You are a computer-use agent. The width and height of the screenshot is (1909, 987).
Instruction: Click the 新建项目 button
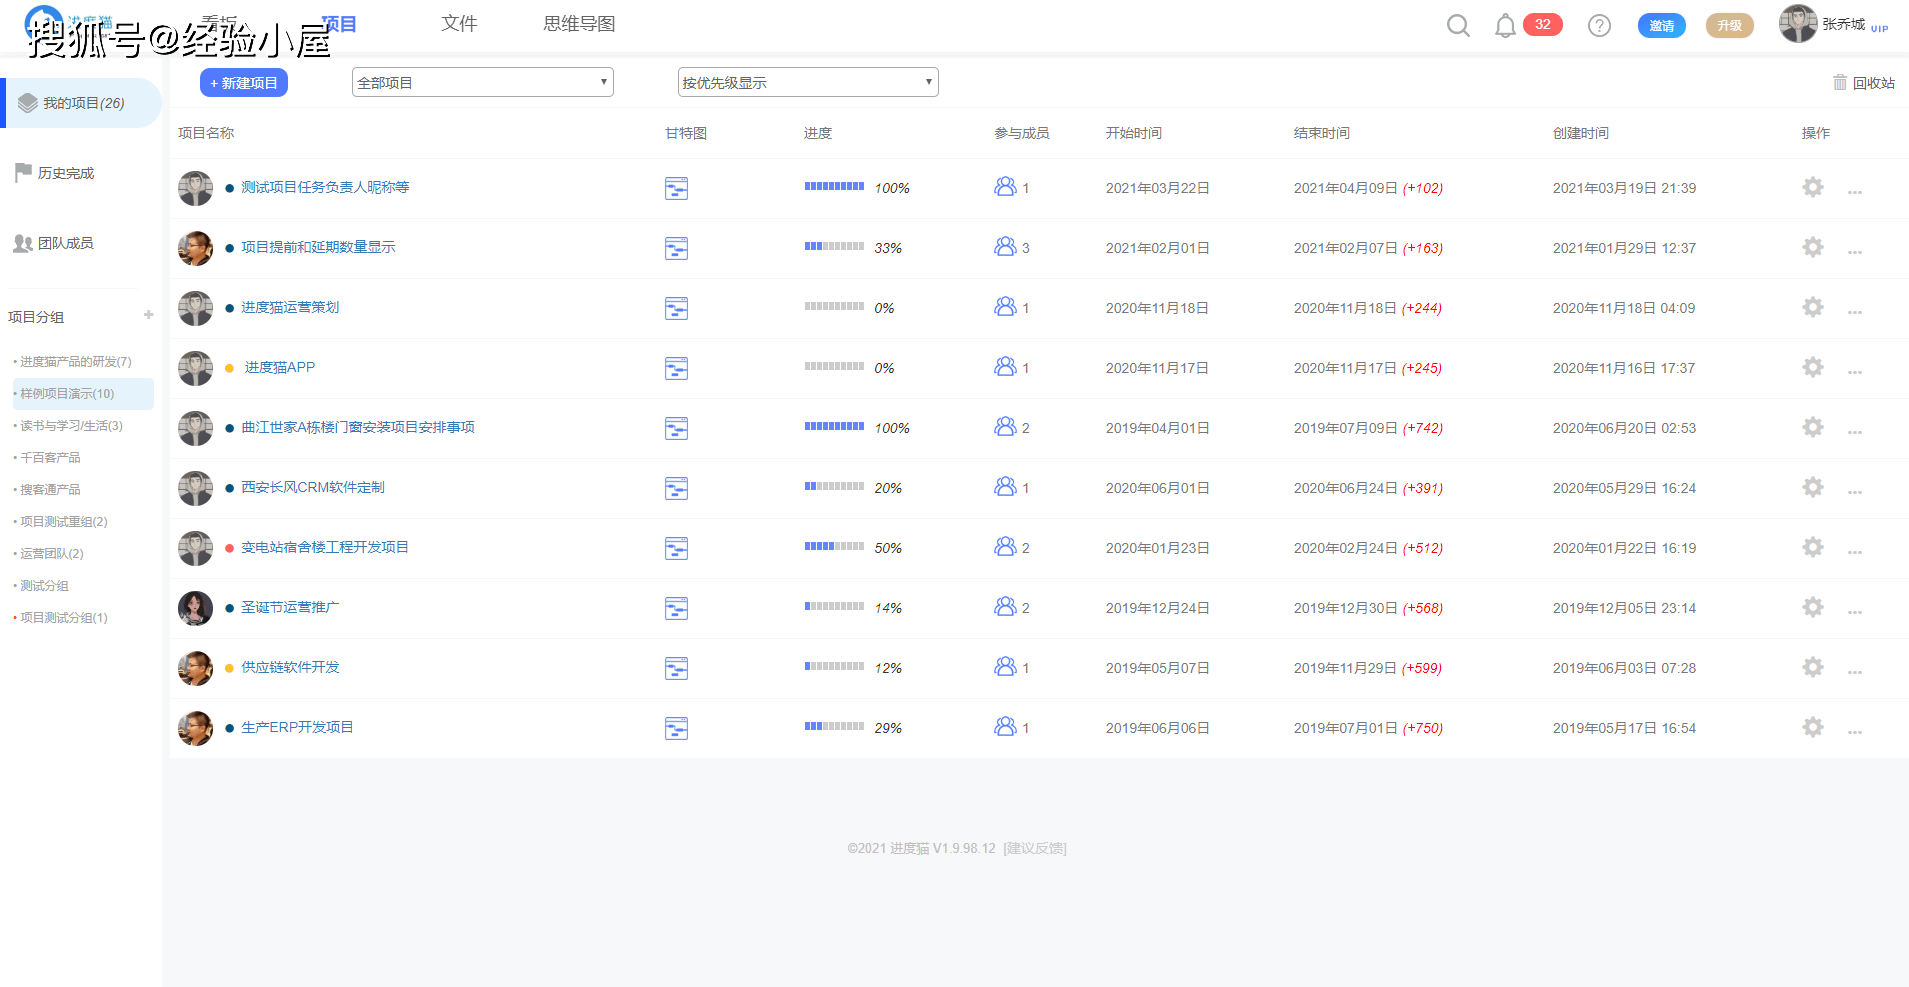(x=244, y=83)
